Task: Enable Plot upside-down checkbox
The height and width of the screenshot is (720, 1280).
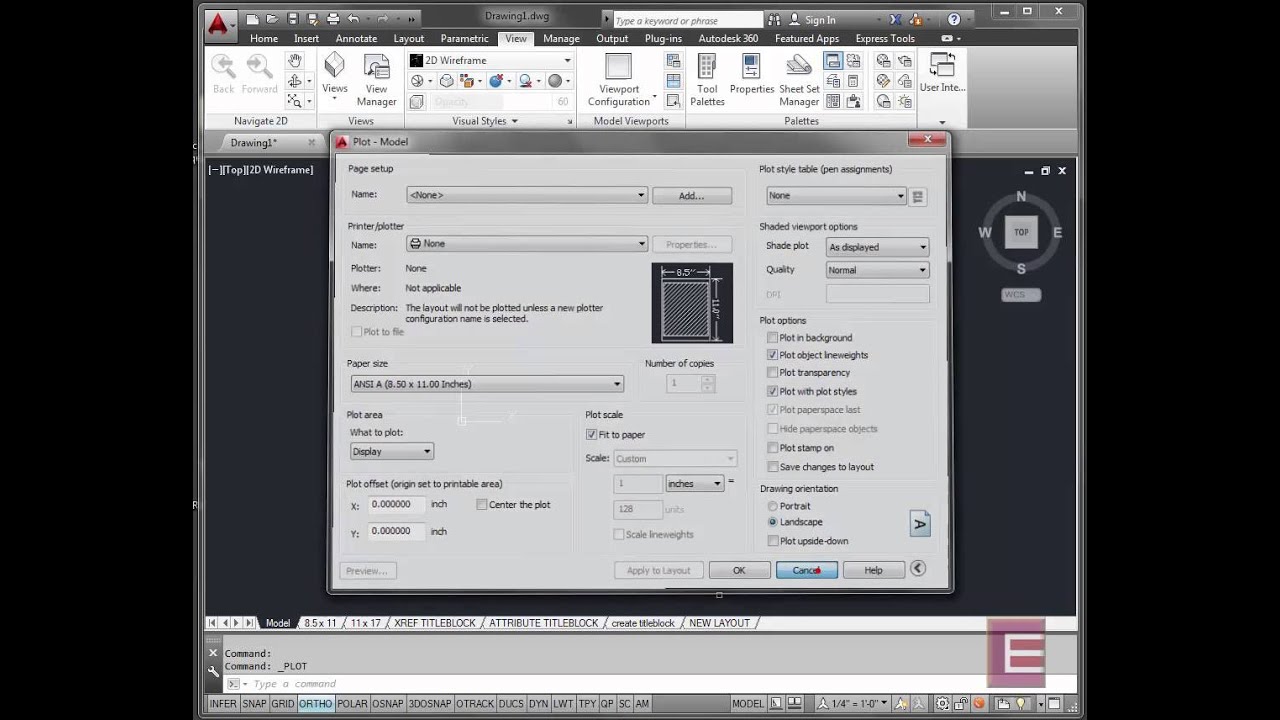Action: (772, 541)
